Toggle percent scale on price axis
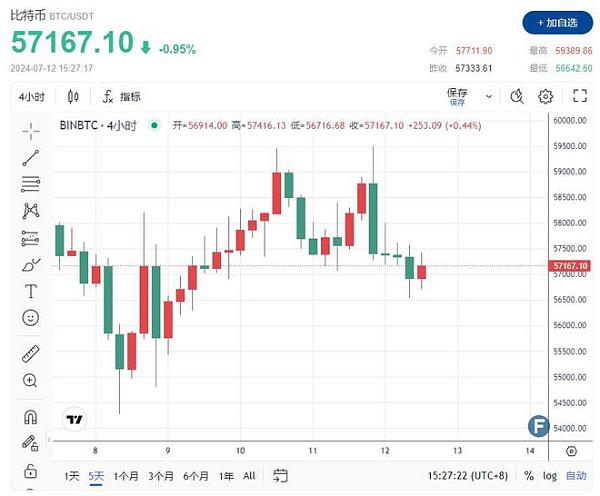The image size is (600, 496). [x=529, y=476]
